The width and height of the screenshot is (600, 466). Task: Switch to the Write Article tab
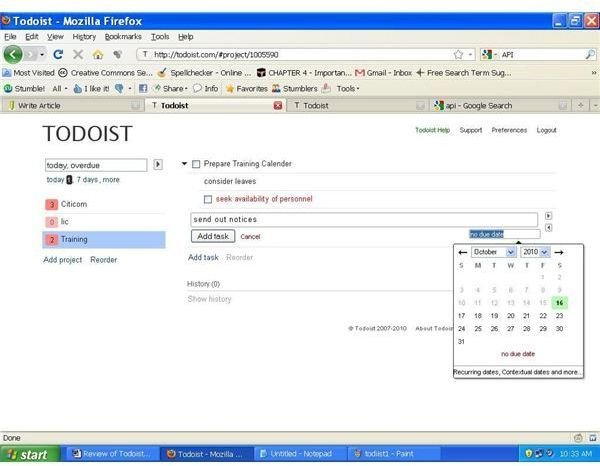pyautogui.click(x=72, y=106)
